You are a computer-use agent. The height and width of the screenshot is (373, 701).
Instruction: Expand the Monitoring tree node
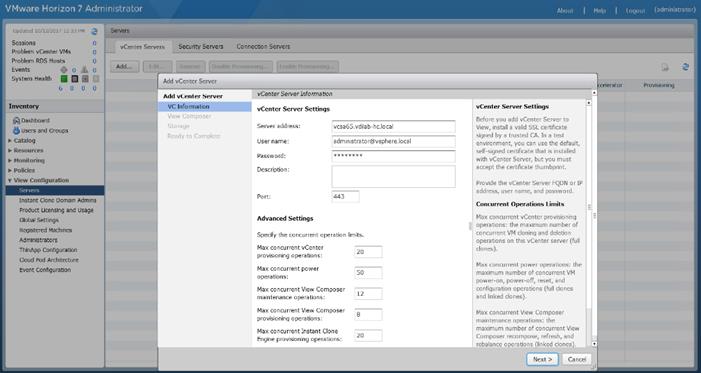pyautogui.click(x=10, y=161)
